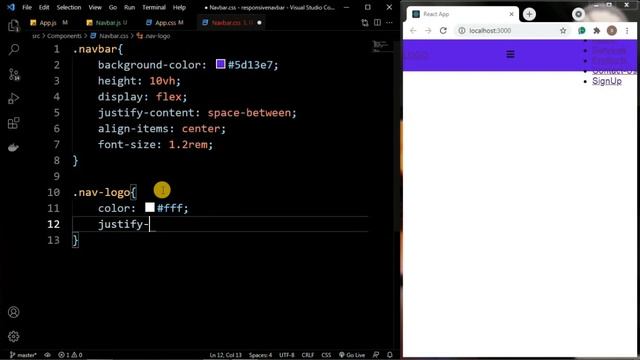The image size is (640, 360).
Task: Click the unsaved-dot on Navbar.css tab
Action: pos(259,23)
